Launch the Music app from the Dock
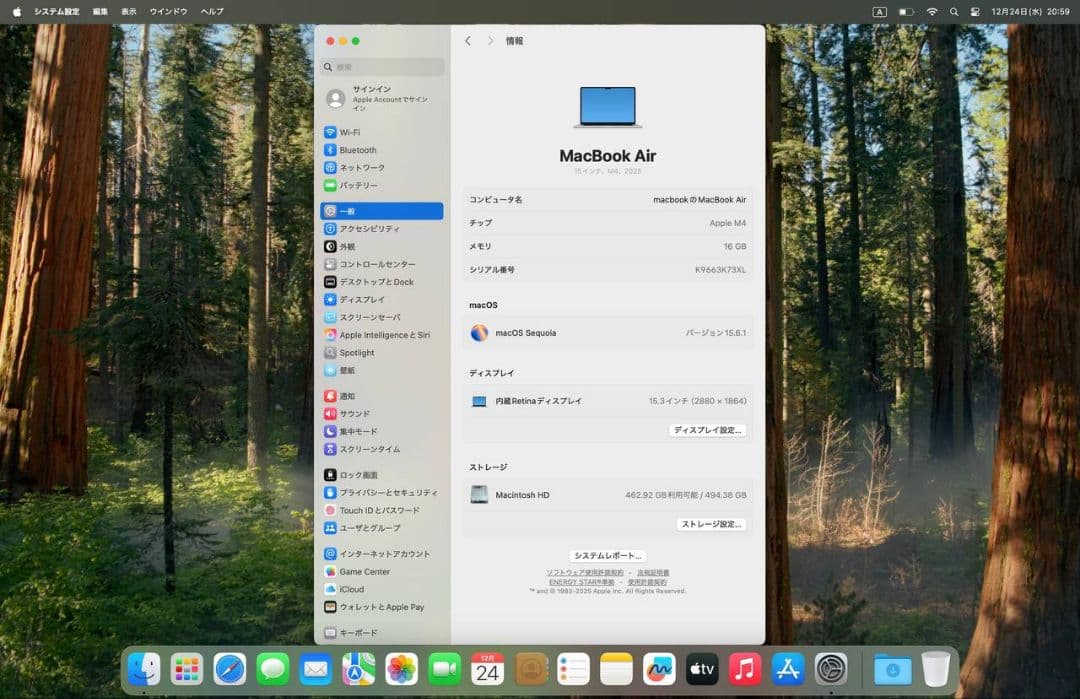Screen dimensions: 1080x699 (745, 670)
